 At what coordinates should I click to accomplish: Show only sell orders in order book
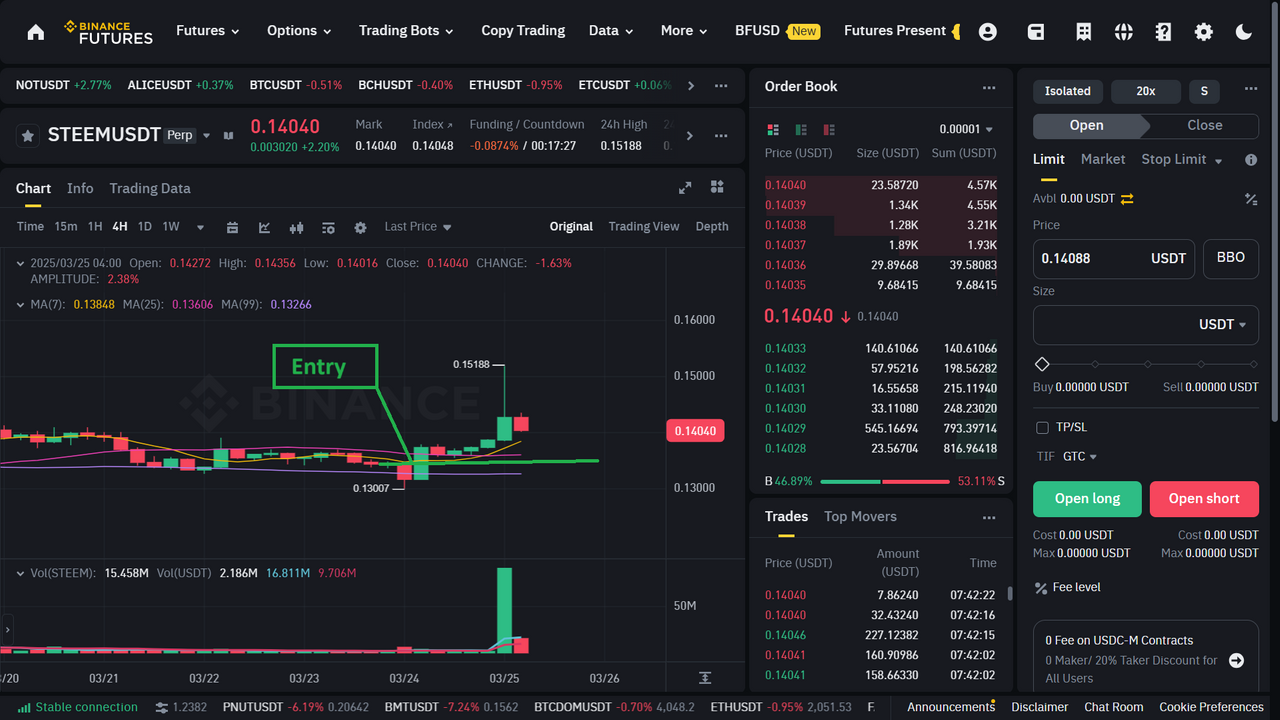pos(829,130)
